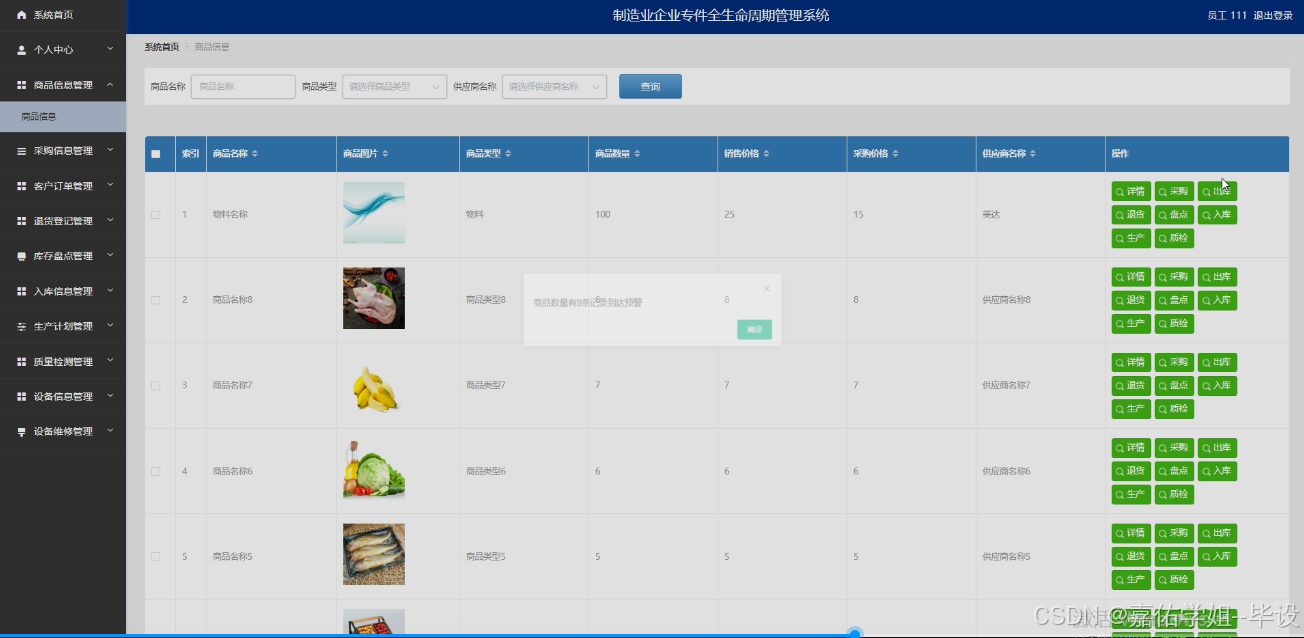
Task: Click 出库 in row 商品名称6
Action: point(1217,447)
